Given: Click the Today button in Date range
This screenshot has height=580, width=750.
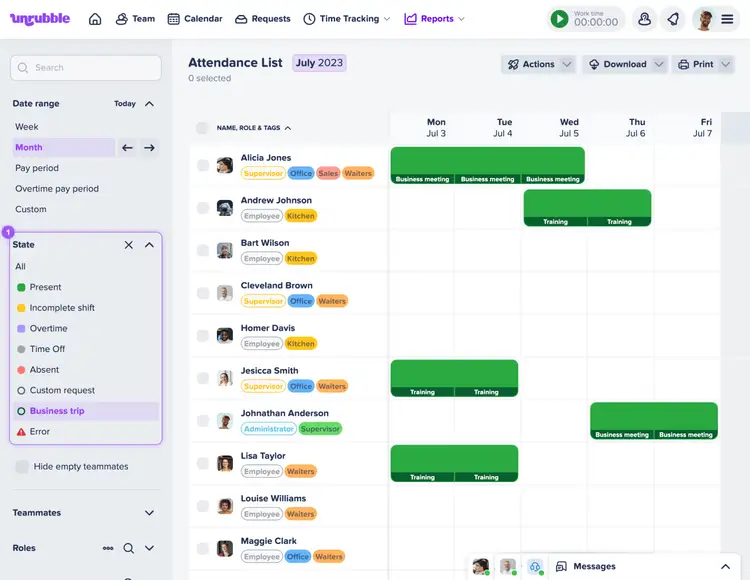Looking at the screenshot, I should 125,104.
